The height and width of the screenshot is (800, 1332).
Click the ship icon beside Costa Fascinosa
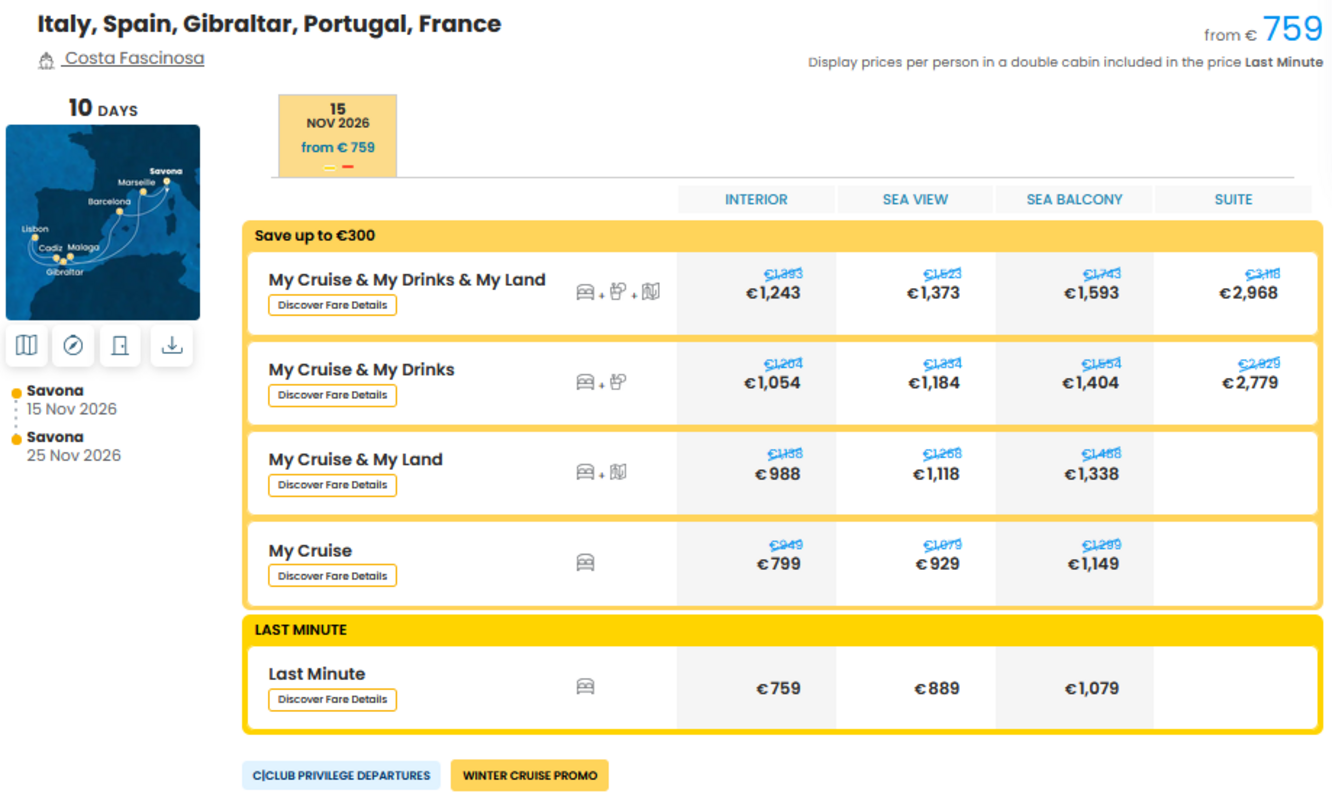(46, 61)
